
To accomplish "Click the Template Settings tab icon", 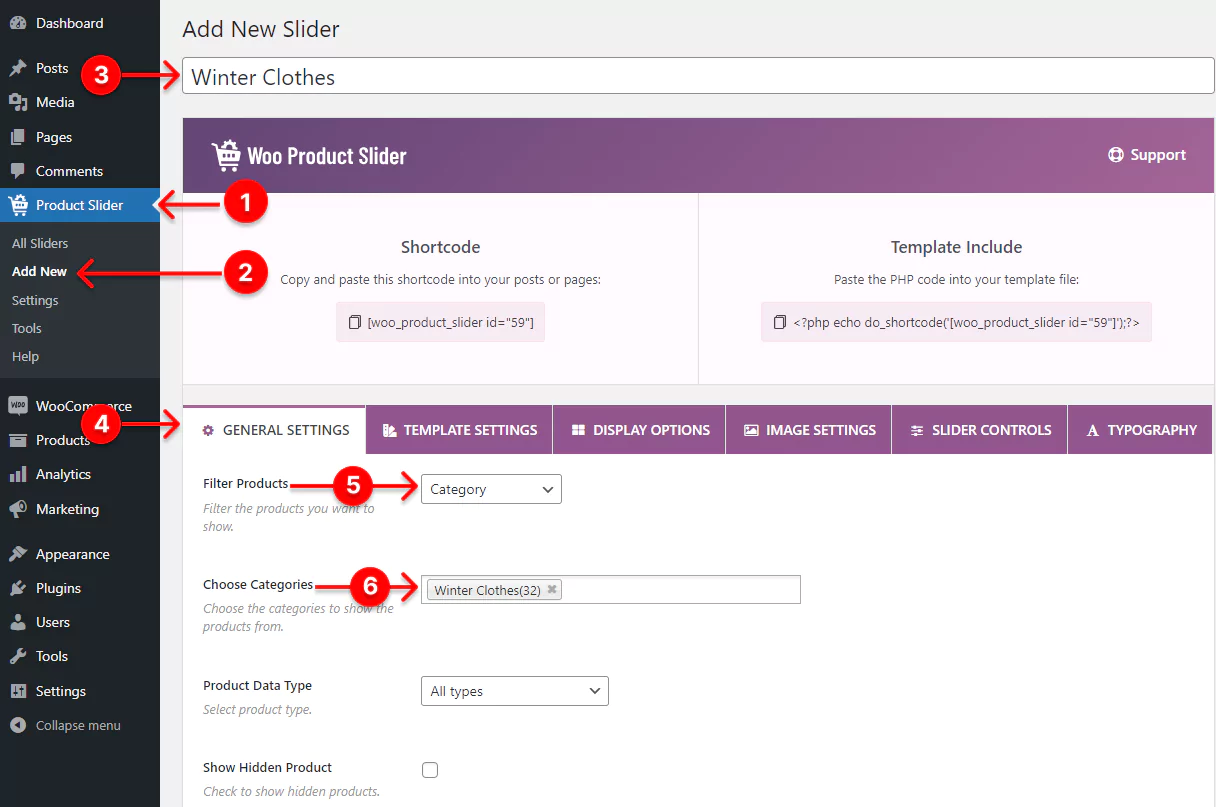I will [390, 430].
